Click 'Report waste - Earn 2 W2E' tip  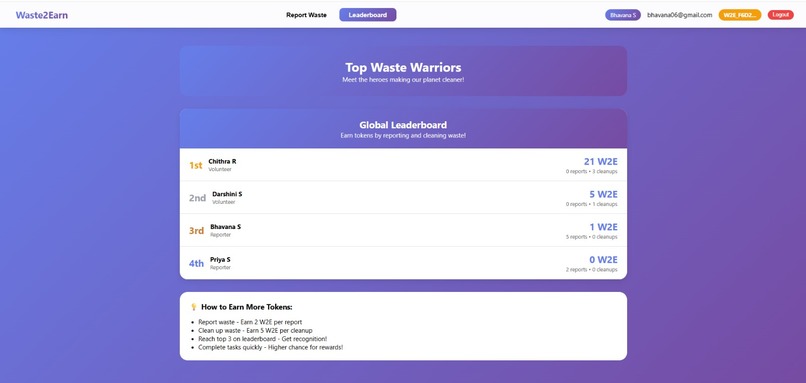[x=250, y=322]
